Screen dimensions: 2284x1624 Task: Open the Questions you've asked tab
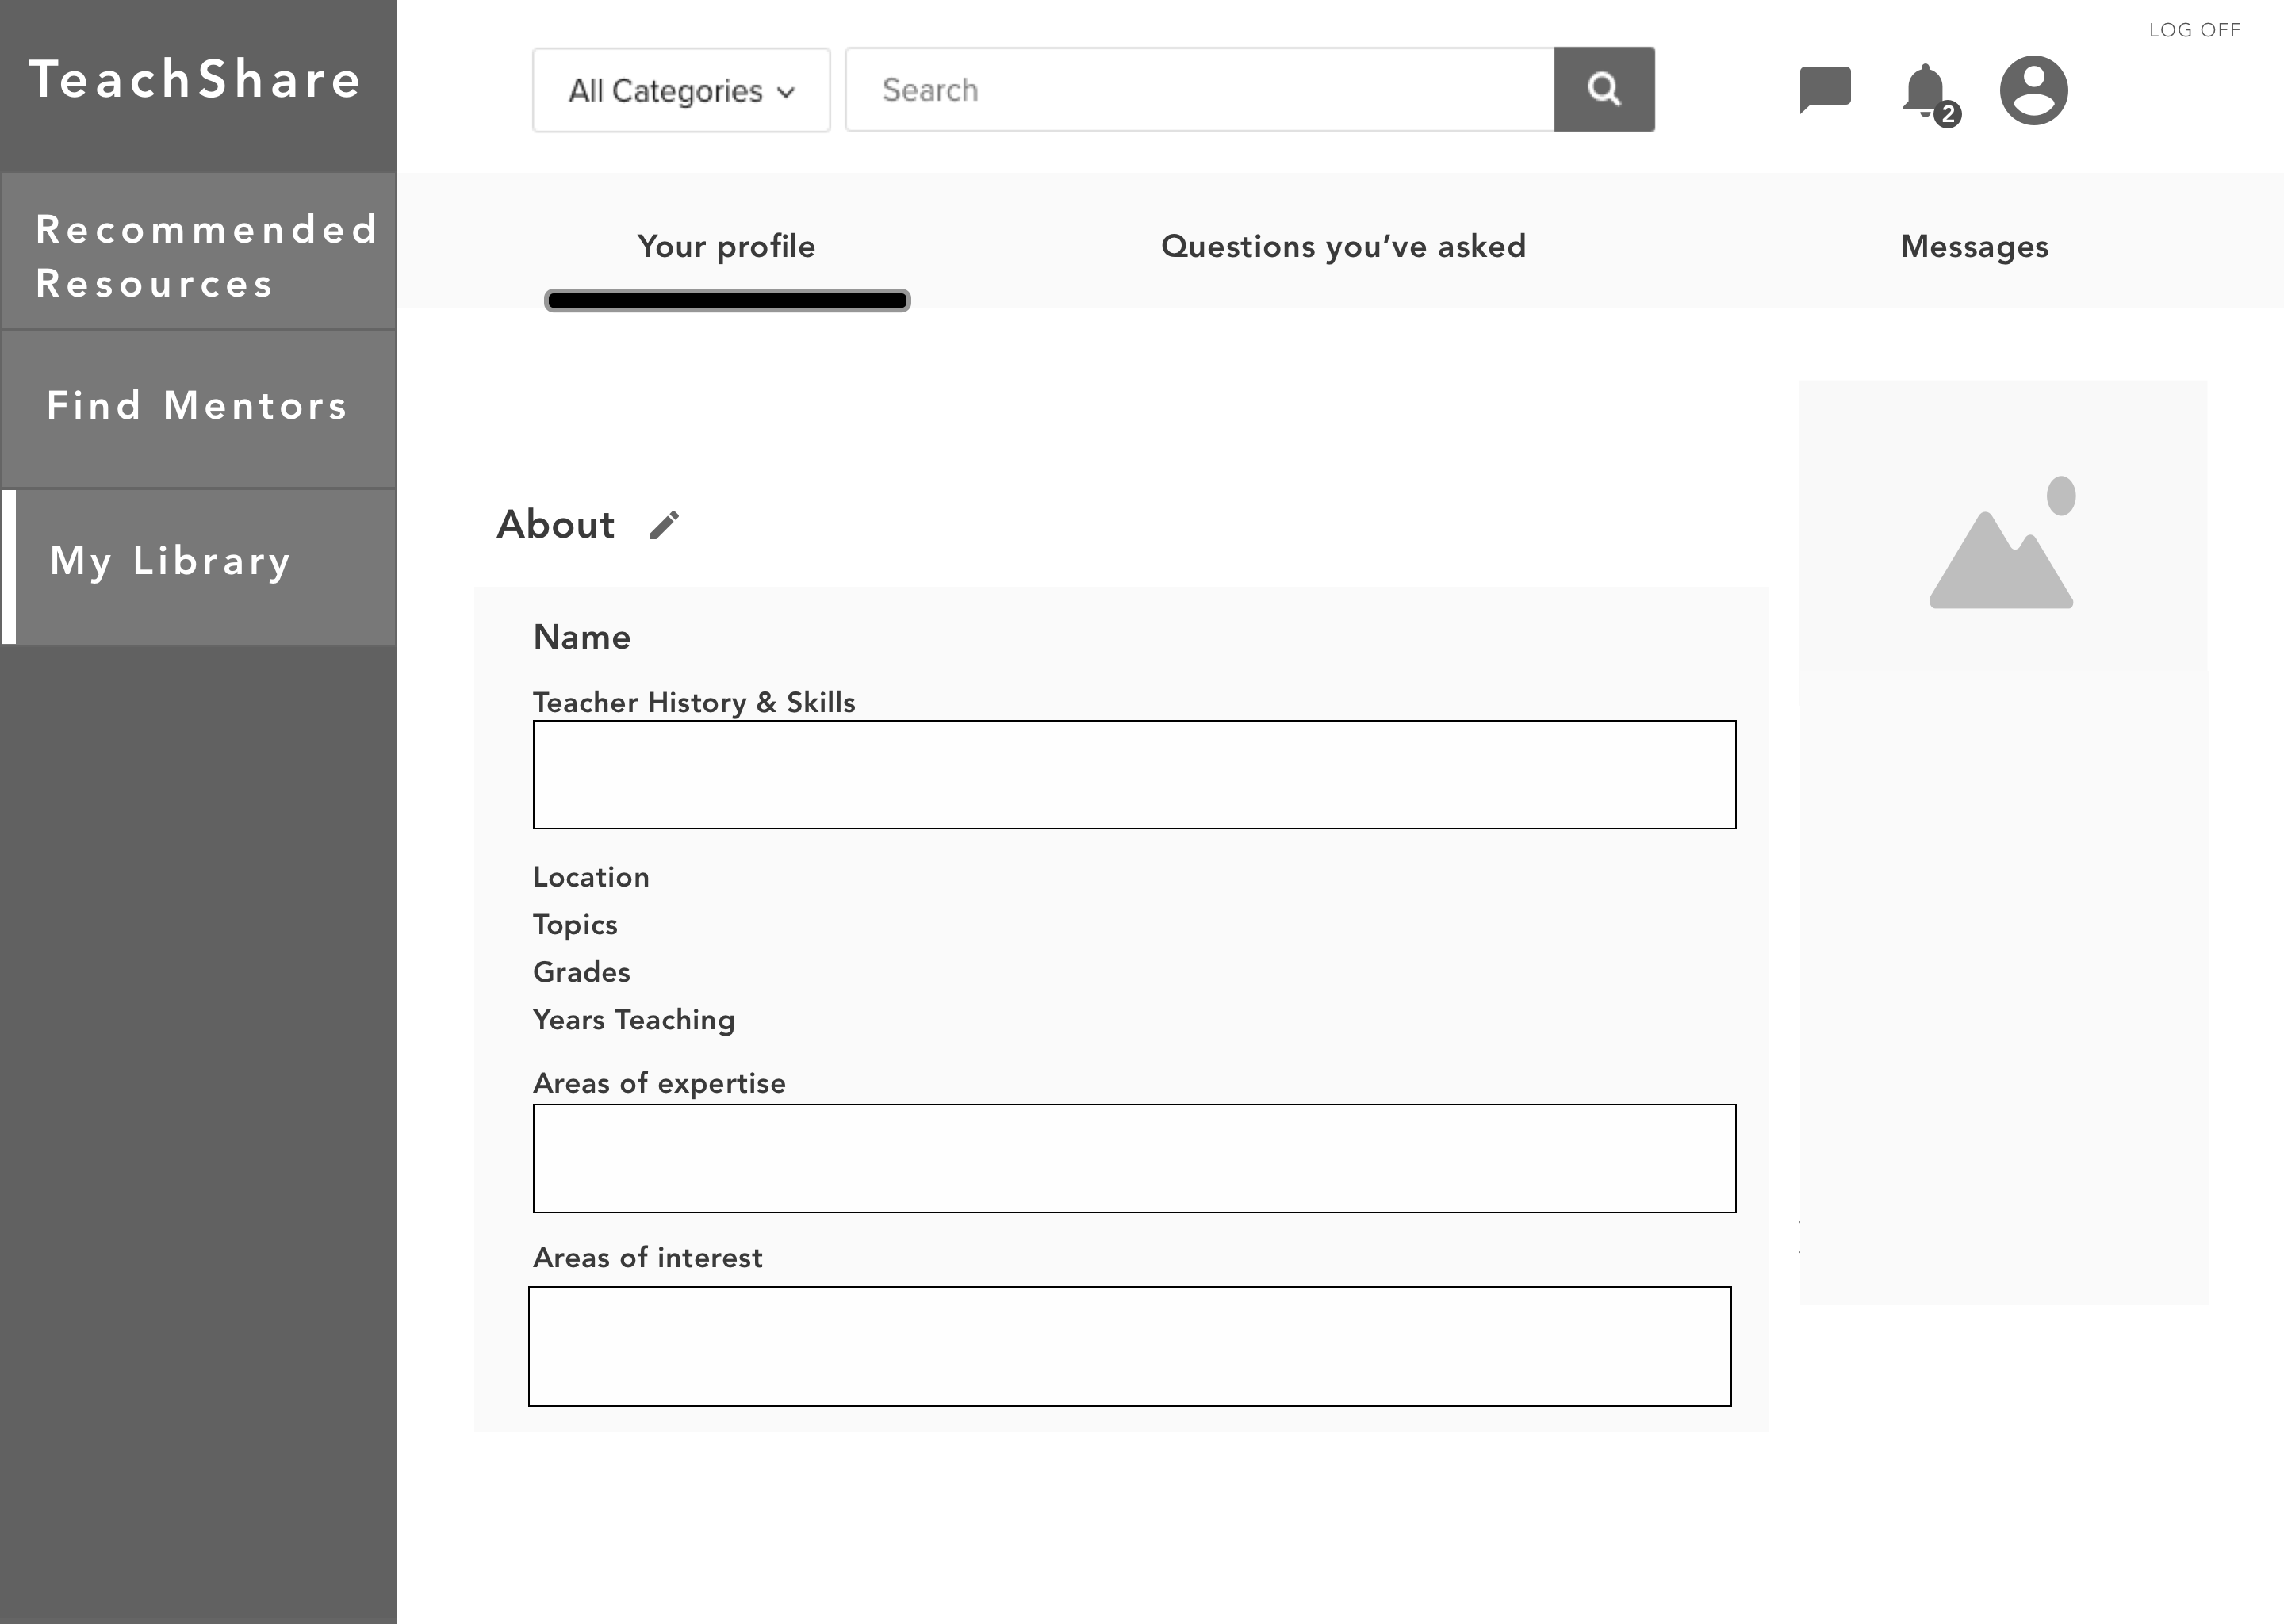tap(1343, 246)
